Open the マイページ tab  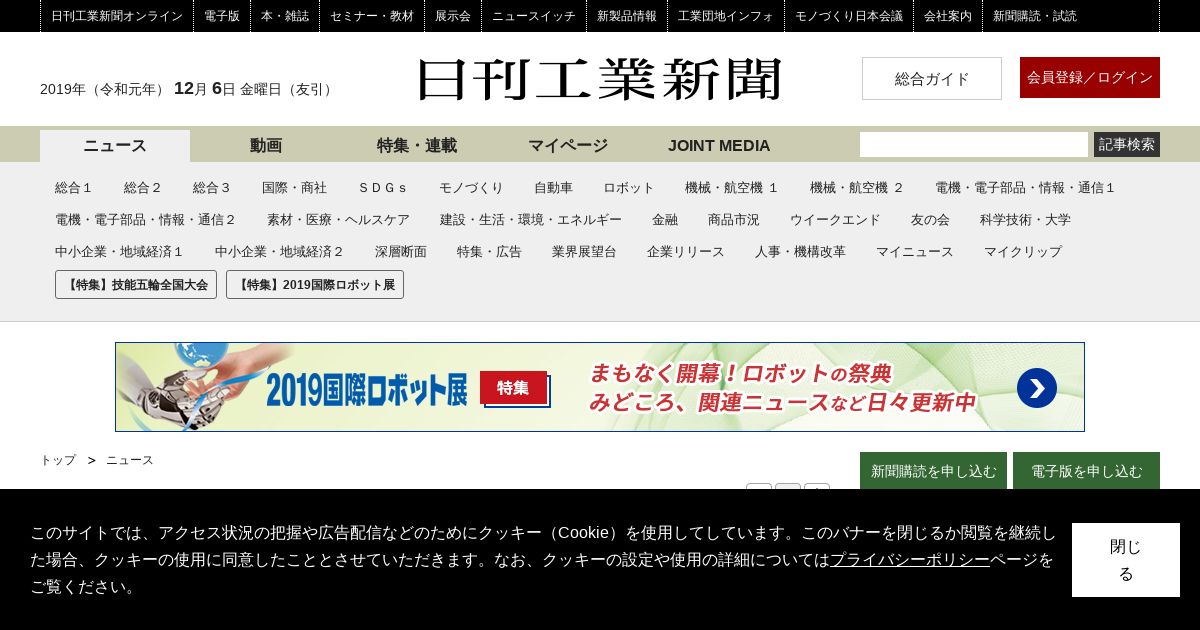568,146
